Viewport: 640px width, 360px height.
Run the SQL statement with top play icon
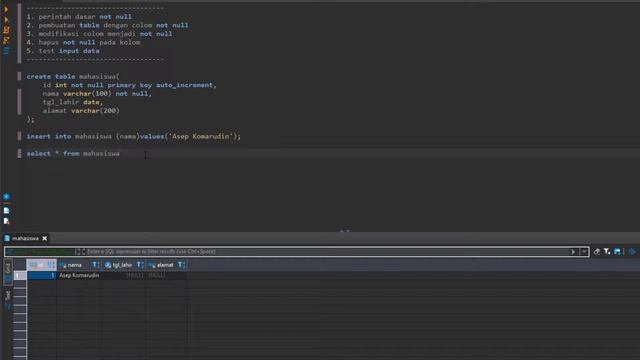coord(6,9)
